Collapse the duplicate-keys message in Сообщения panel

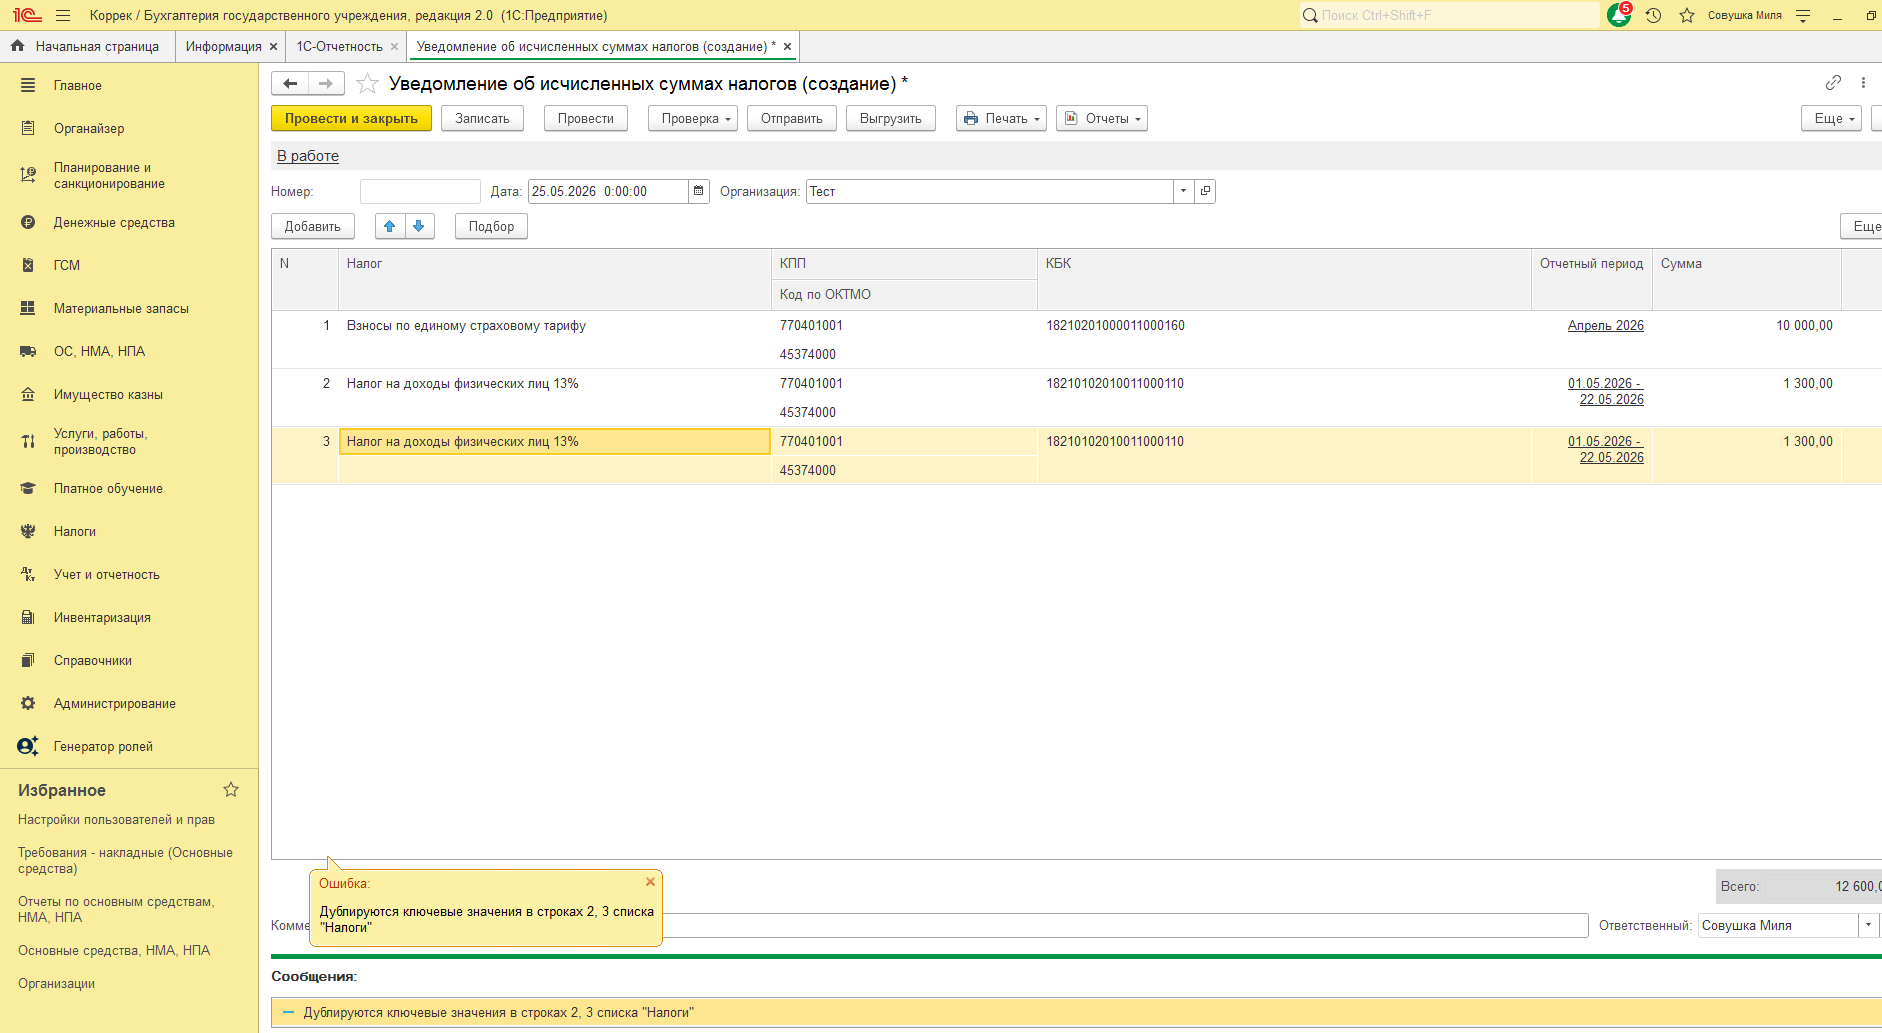click(288, 1012)
